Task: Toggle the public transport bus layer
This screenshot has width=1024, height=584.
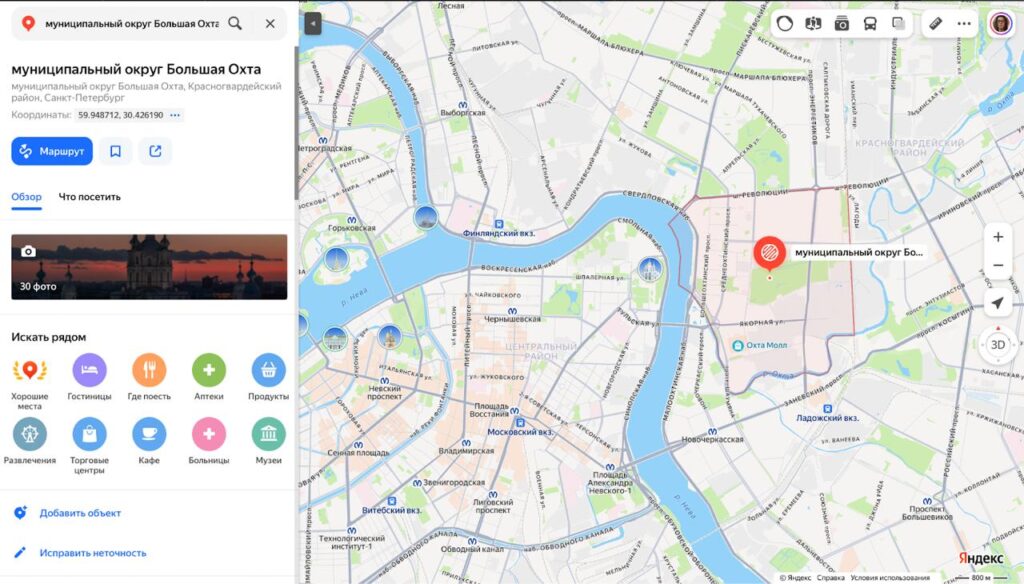Action: pyautogui.click(x=870, y=24)
